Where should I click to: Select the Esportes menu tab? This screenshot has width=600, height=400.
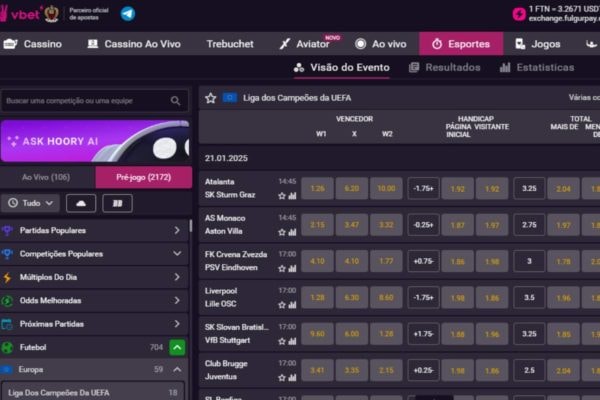point(461,44)
